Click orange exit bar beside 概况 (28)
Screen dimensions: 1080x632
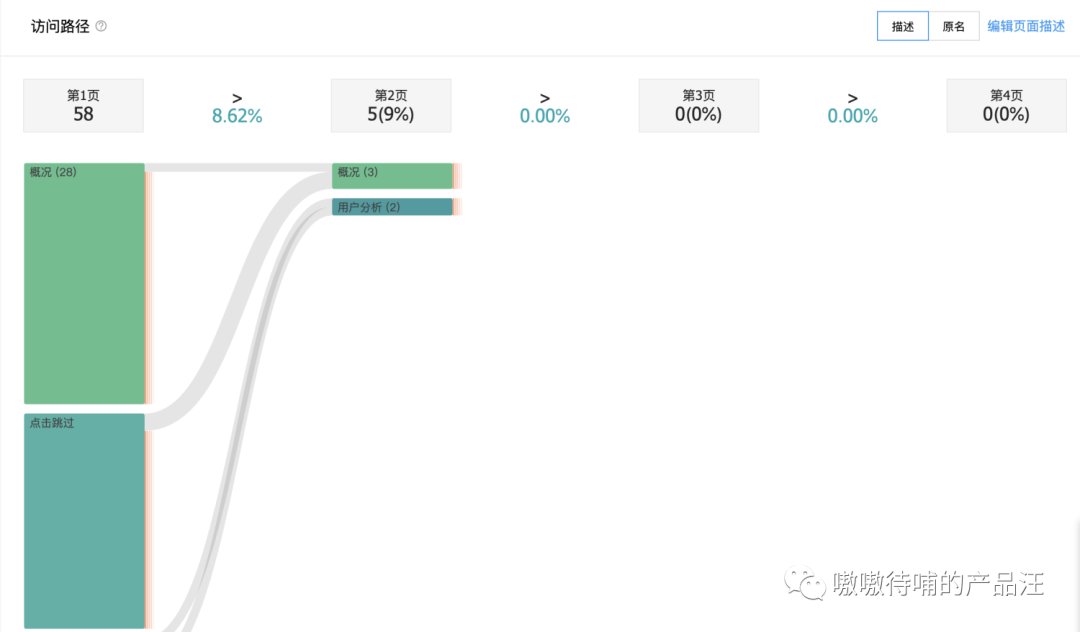tap(148, 287)
